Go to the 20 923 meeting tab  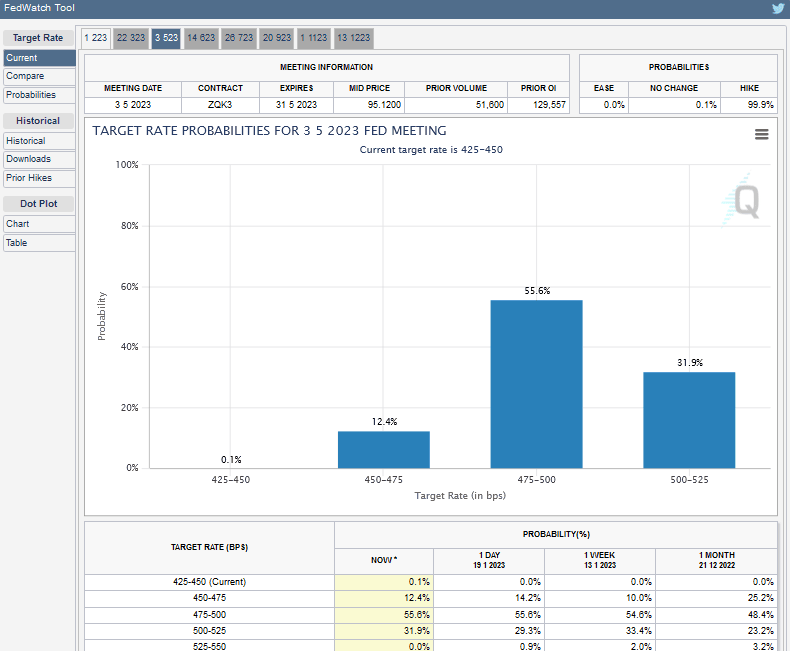pyautogui.click(x=276, y=38)
